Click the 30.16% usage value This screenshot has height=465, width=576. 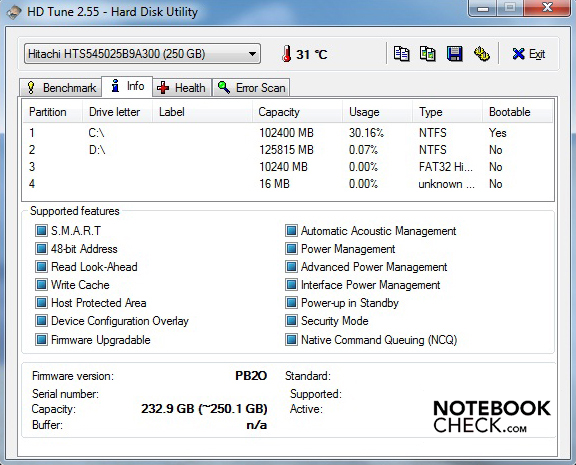coord(366,133)
